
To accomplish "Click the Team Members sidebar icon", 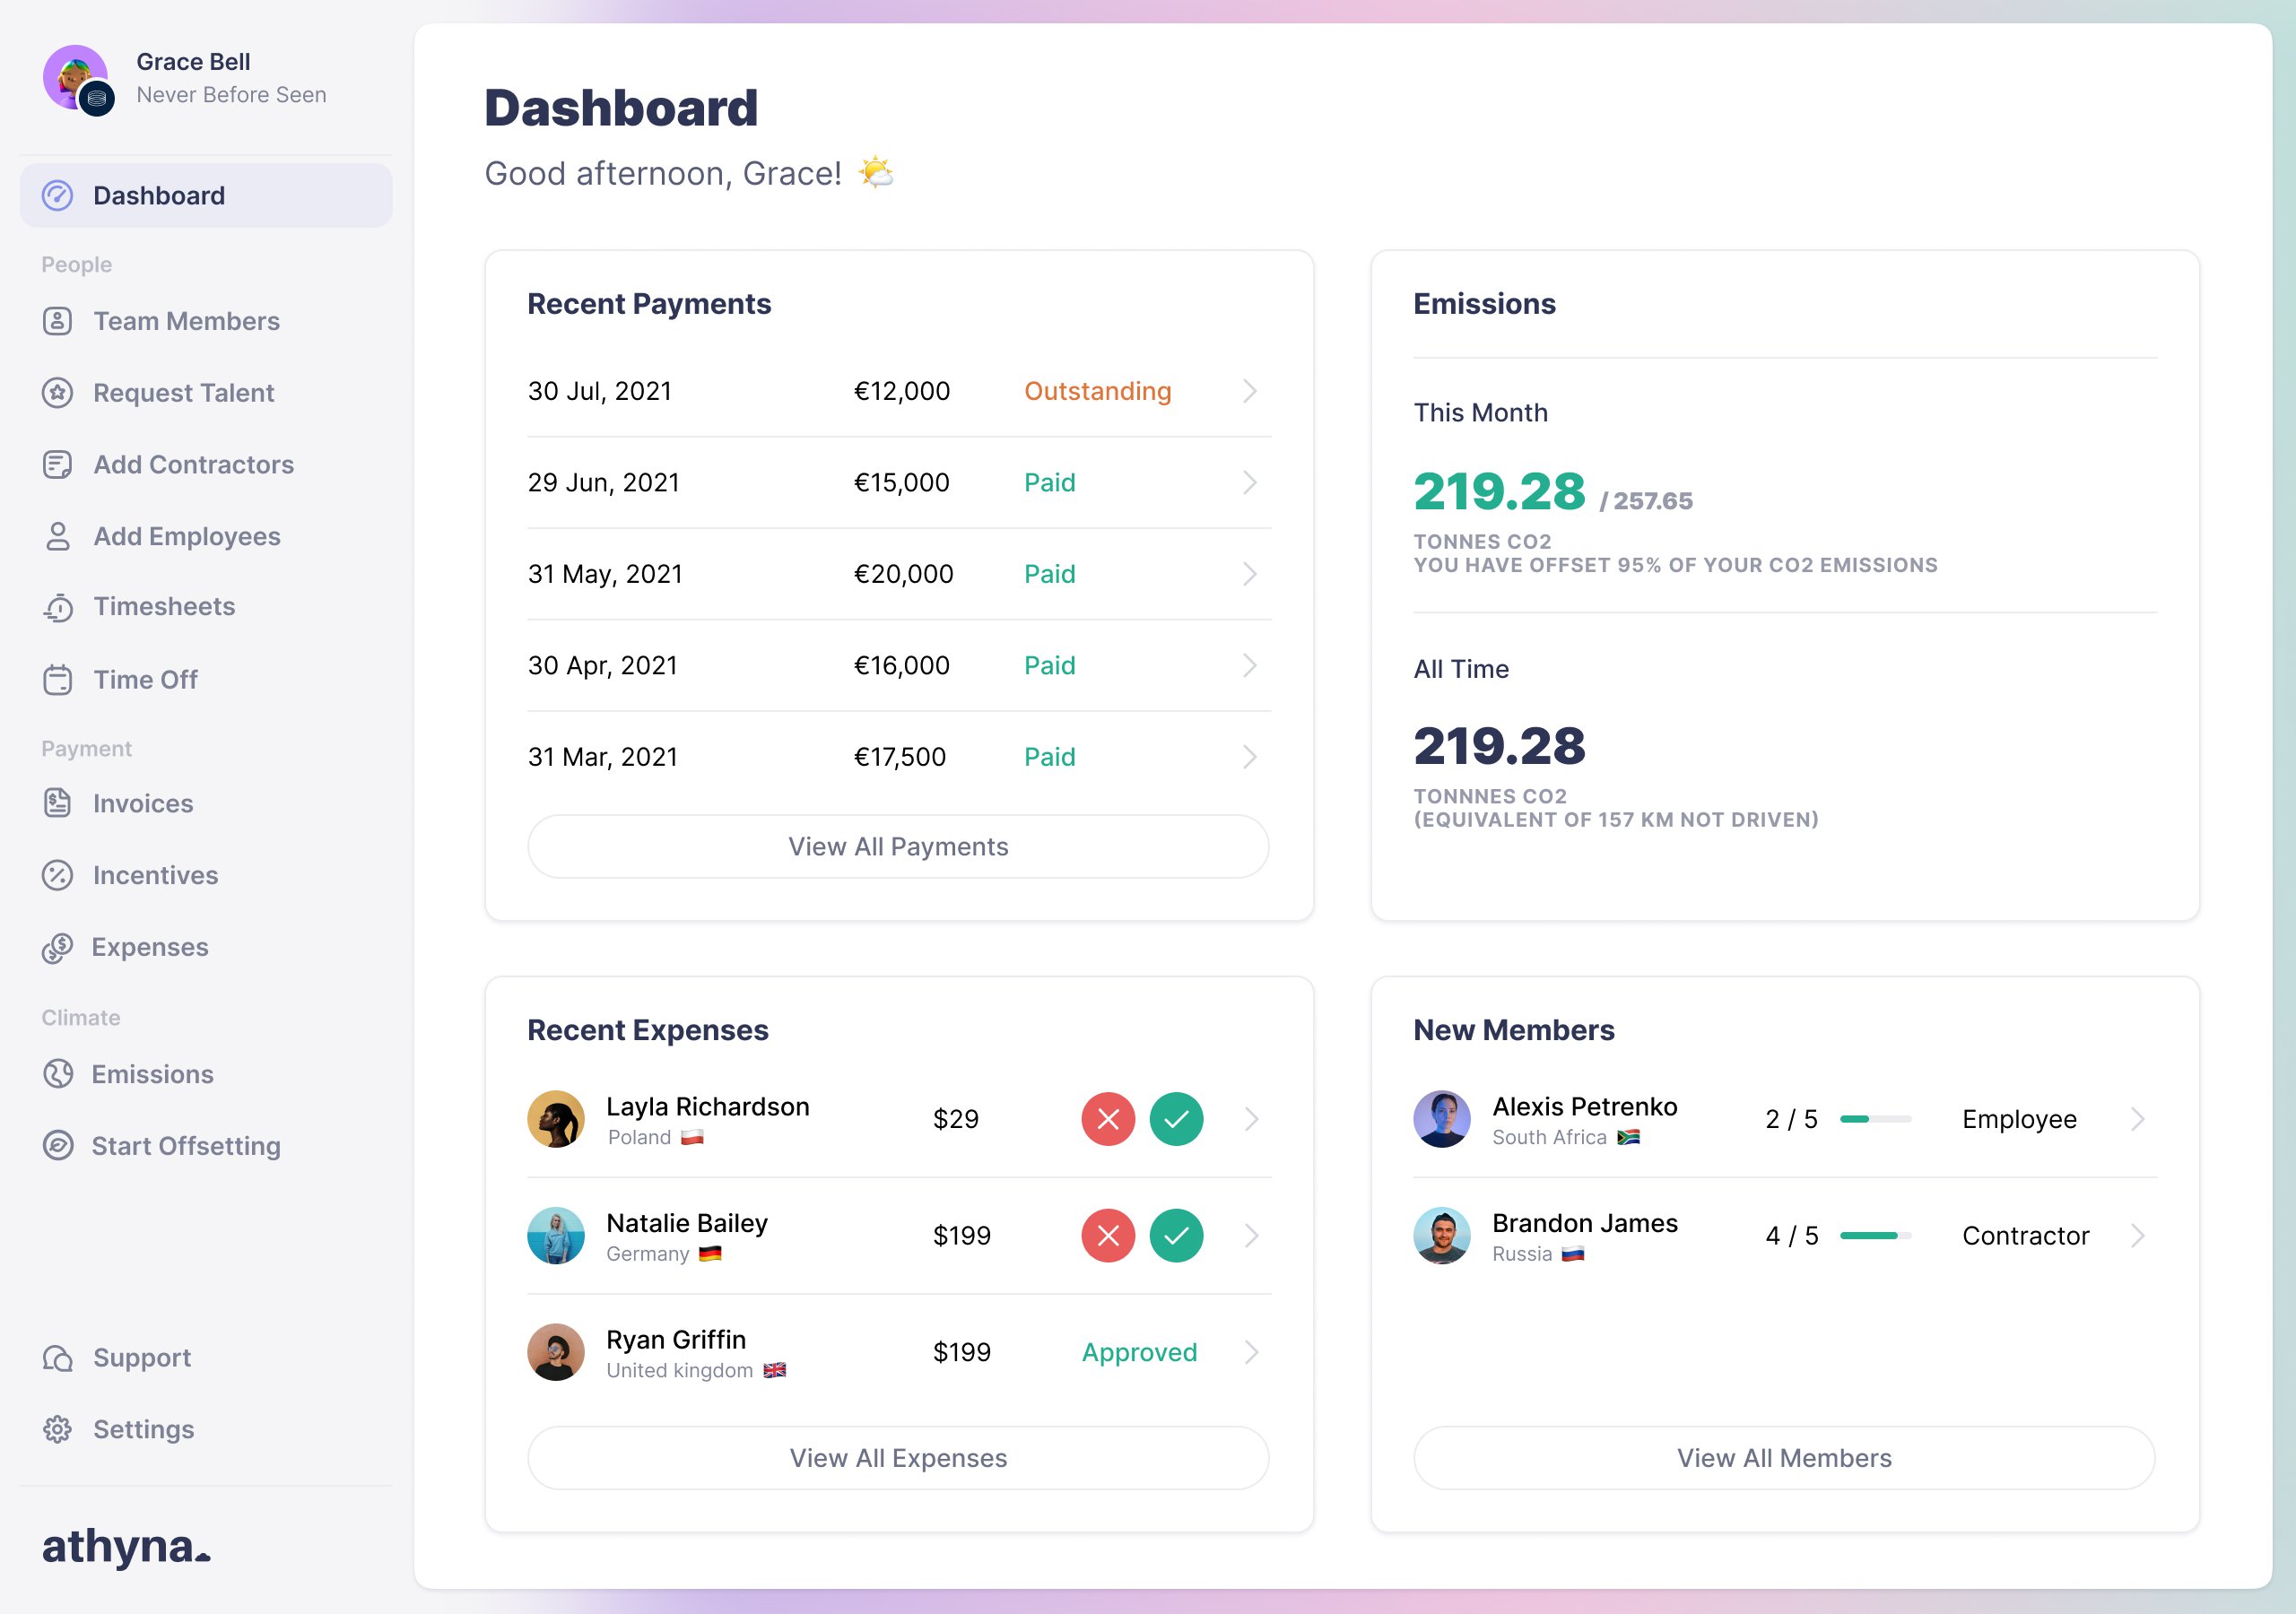I will click(57, 321).
